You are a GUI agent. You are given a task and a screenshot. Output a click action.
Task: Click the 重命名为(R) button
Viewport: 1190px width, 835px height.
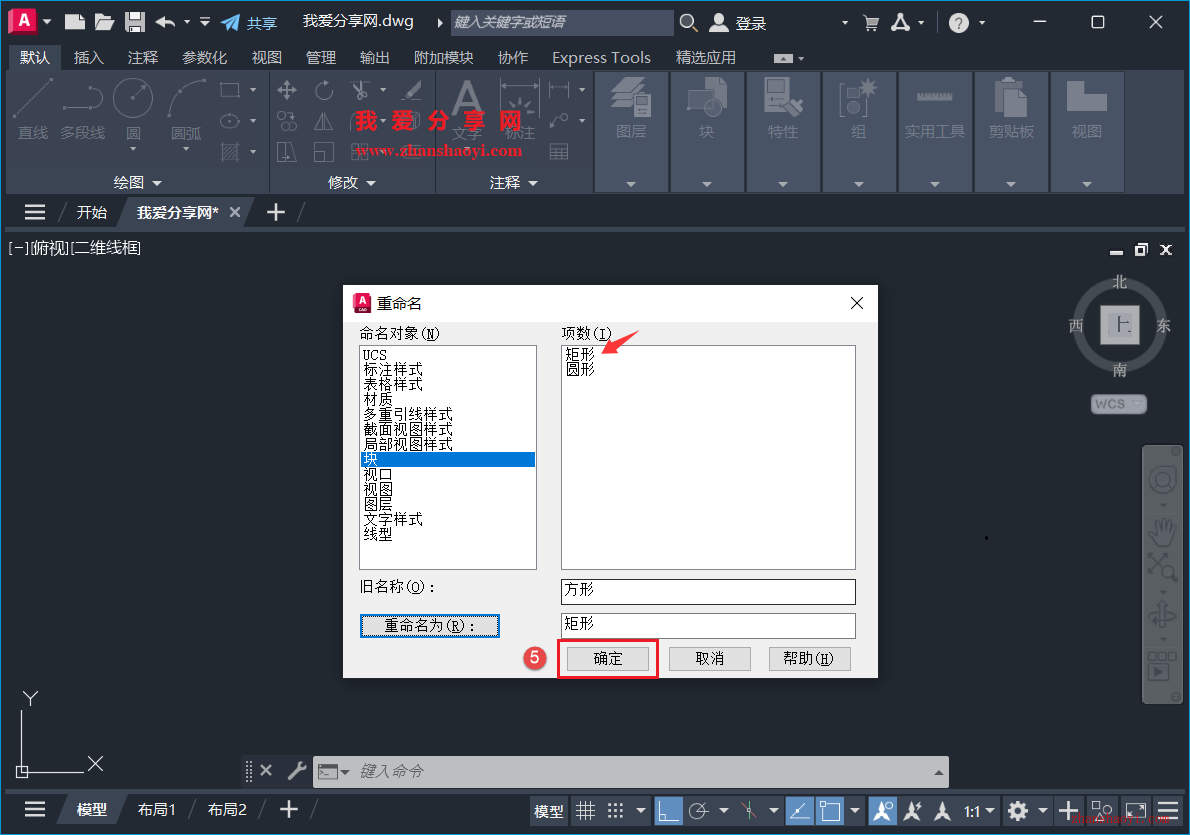[x=430, y=625]
